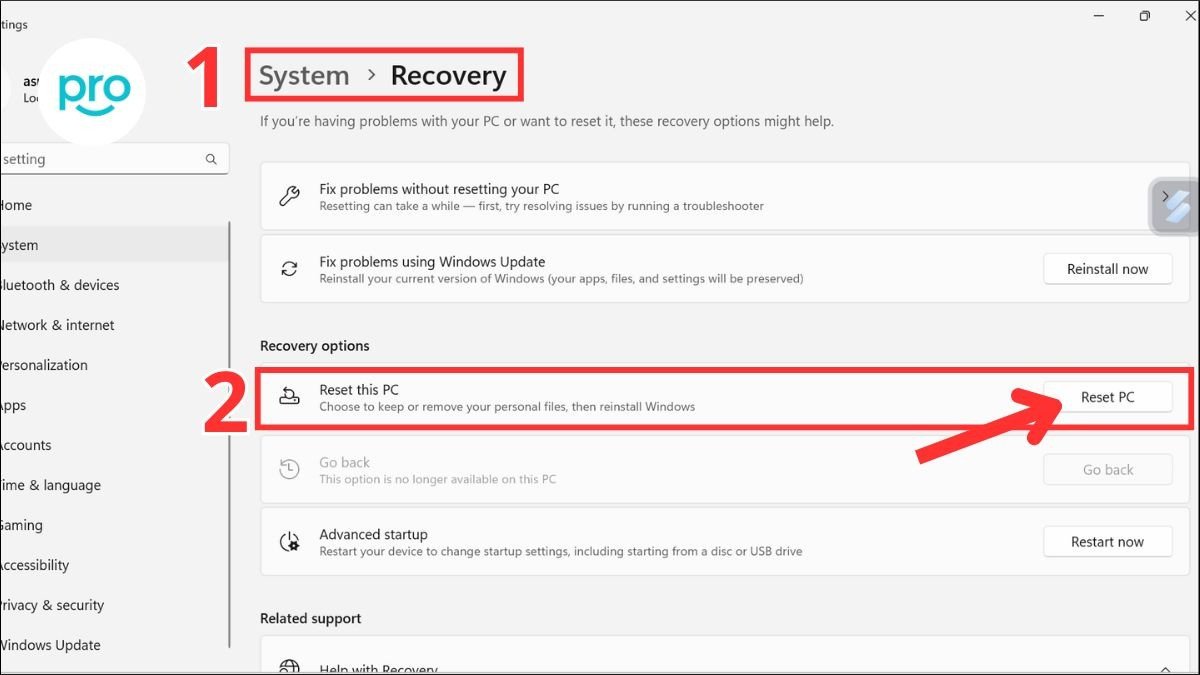Open Privacy & security settings
Viewport: 1200px width, 675px height.
pos(52,605)
